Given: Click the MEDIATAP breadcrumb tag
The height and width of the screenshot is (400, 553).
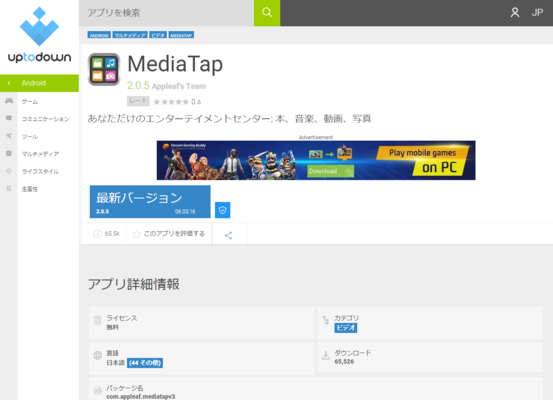Looking at the screenshot, I should pyautogui.click(x=181, y=35).
